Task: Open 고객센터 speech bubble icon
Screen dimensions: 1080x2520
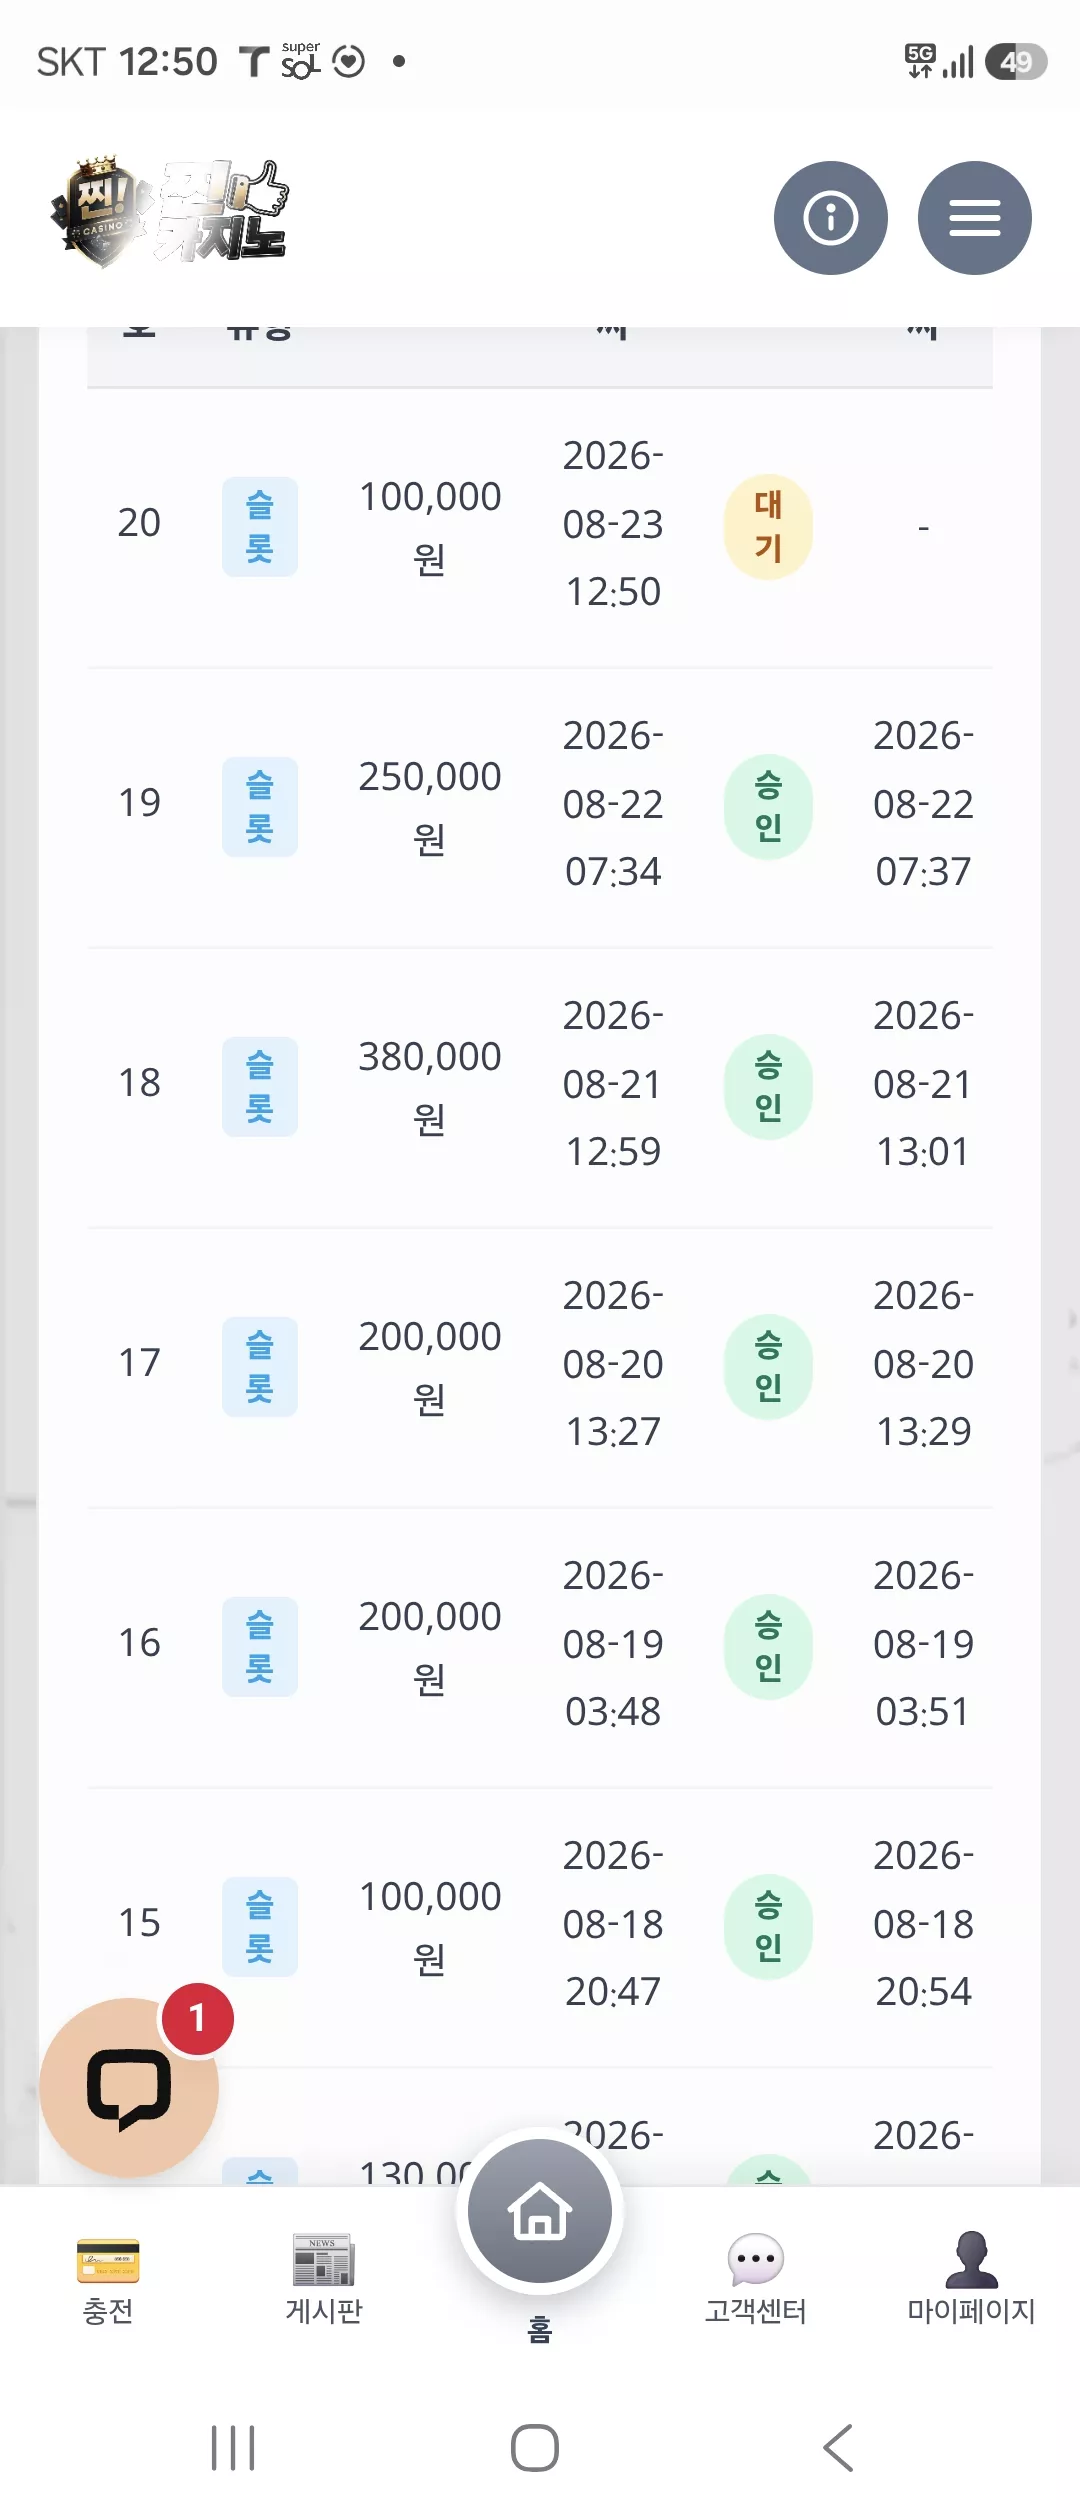Action: pos(756,2260)
